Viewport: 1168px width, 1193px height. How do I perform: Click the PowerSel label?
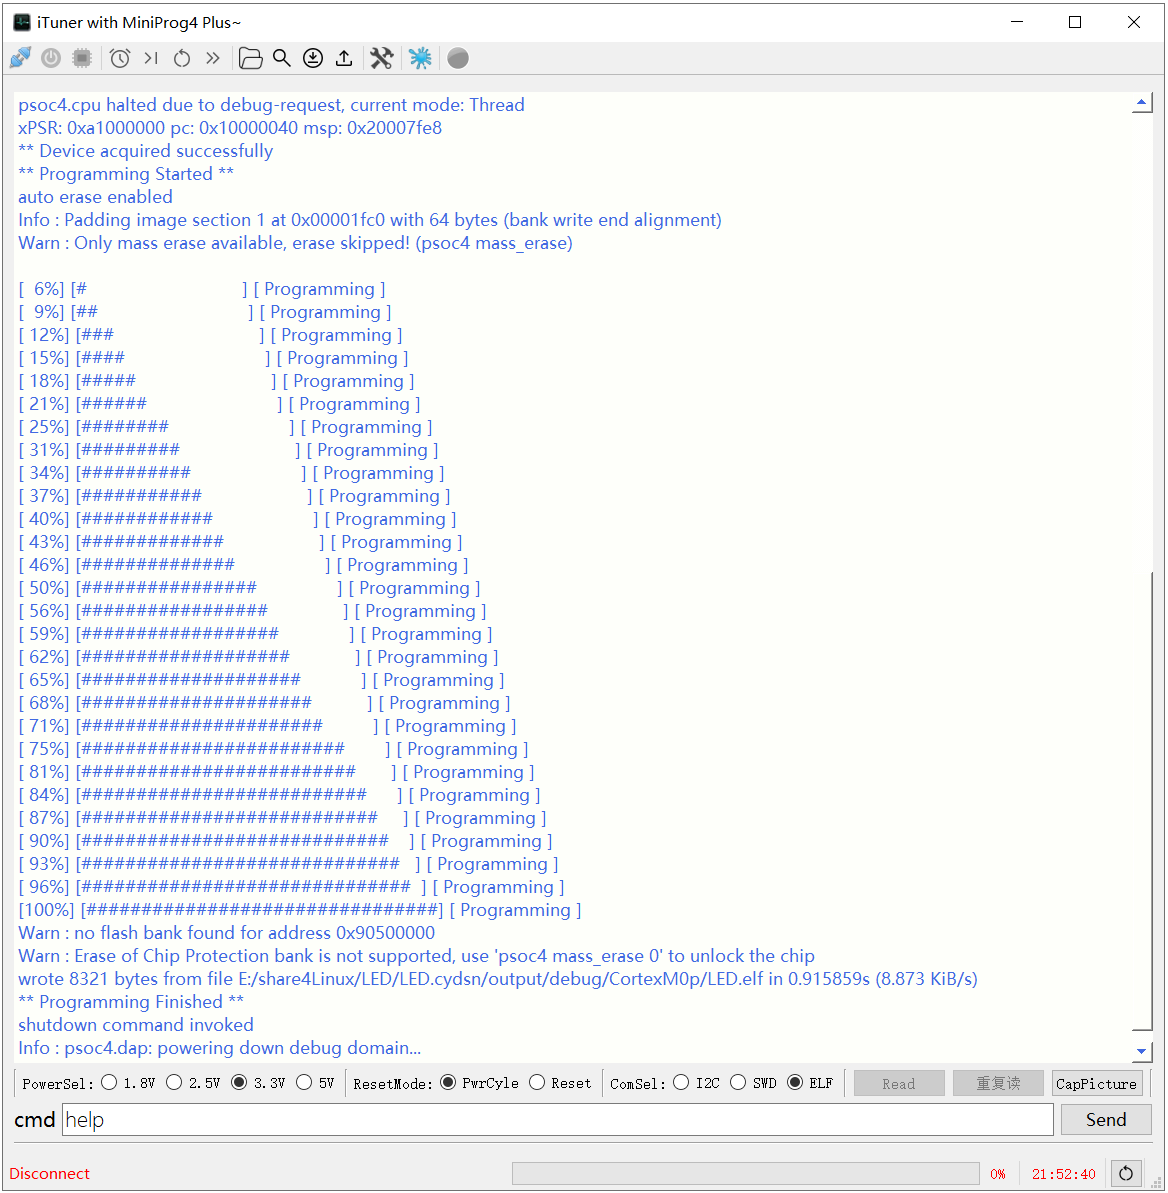point(58,1083)
